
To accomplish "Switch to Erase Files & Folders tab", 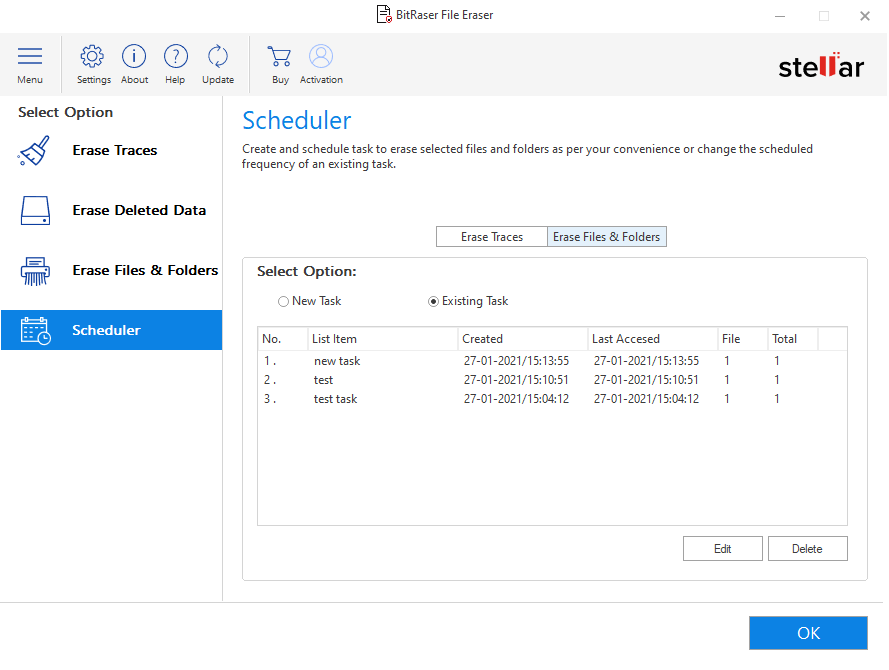I will coord(607,237).
